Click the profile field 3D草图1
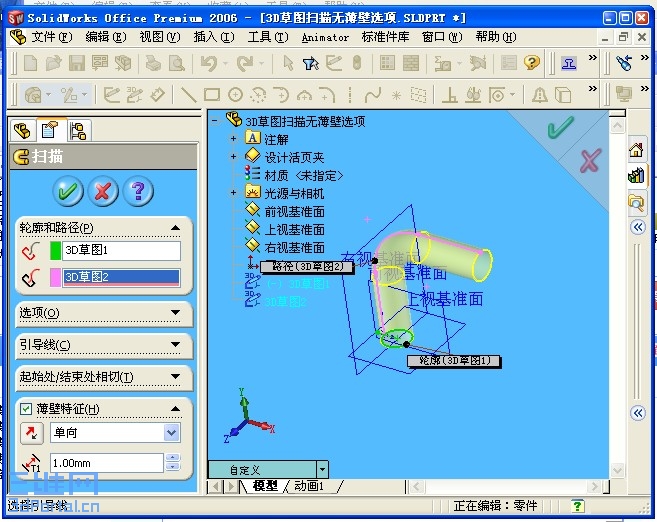 [122, 251]
